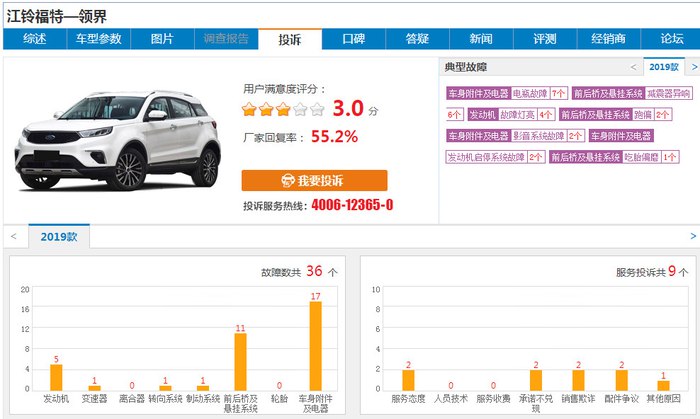Click the 故障数共 36 total label
Image resolution: width=700 pixels, height=419 pixels.
tap(300, 272)
